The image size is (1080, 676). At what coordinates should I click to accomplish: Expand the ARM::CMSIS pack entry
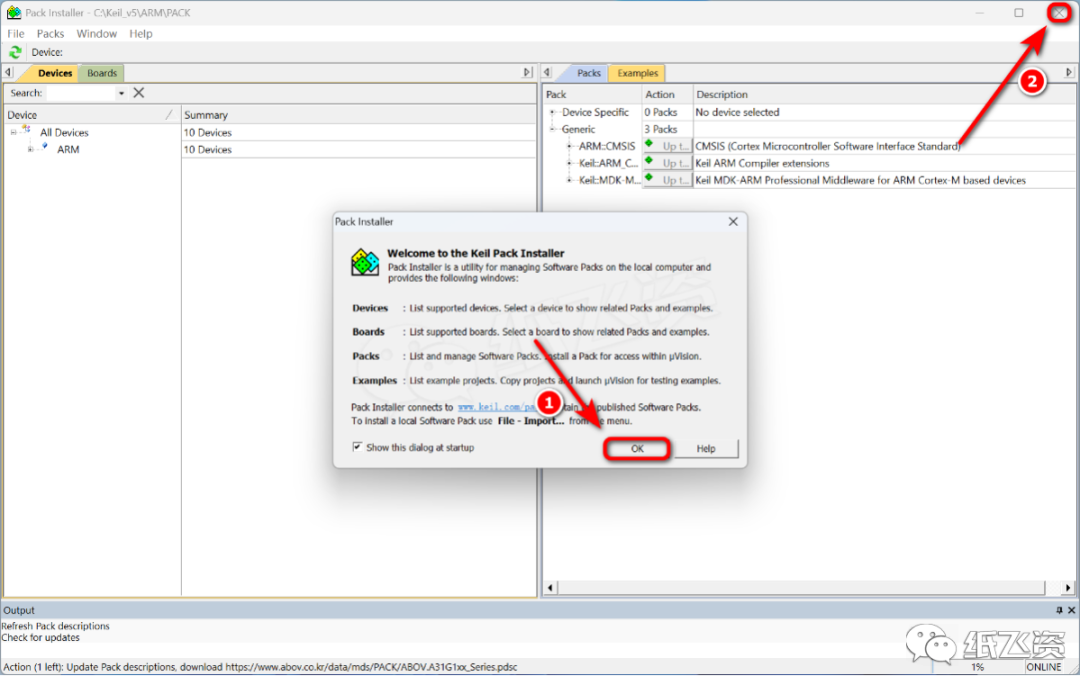[x=569, y=146]
